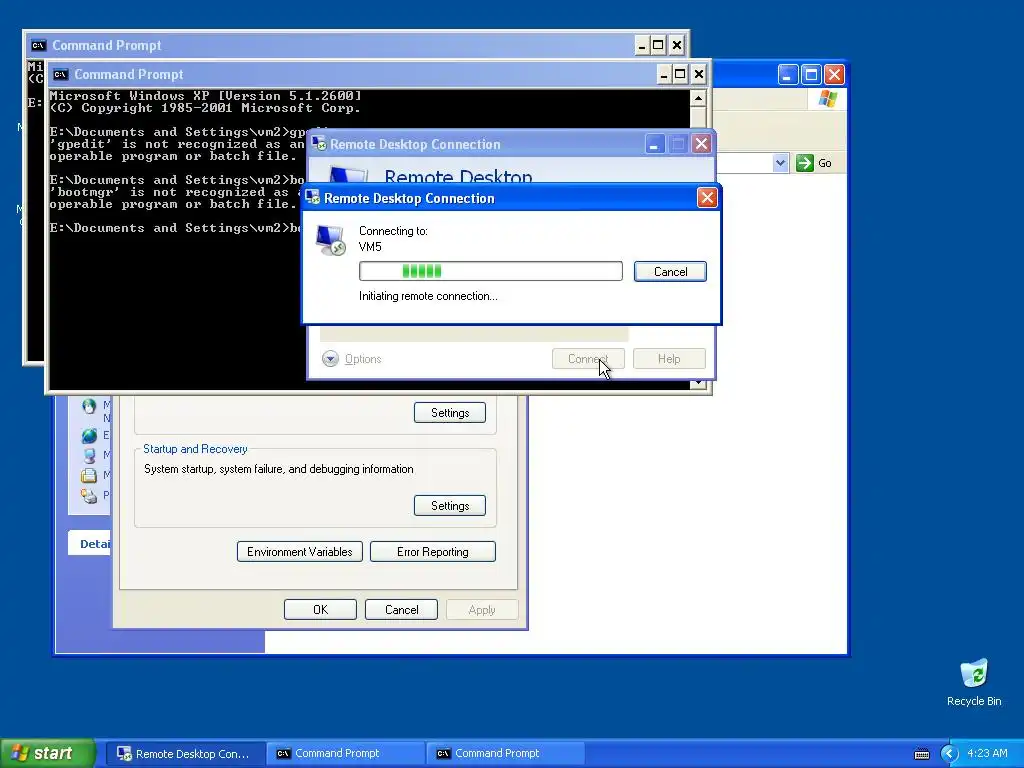Viewport: 1024px width, 768px height.
Task: Click the remote computer icon in the connecting dialog
Action: click(330, 240)
